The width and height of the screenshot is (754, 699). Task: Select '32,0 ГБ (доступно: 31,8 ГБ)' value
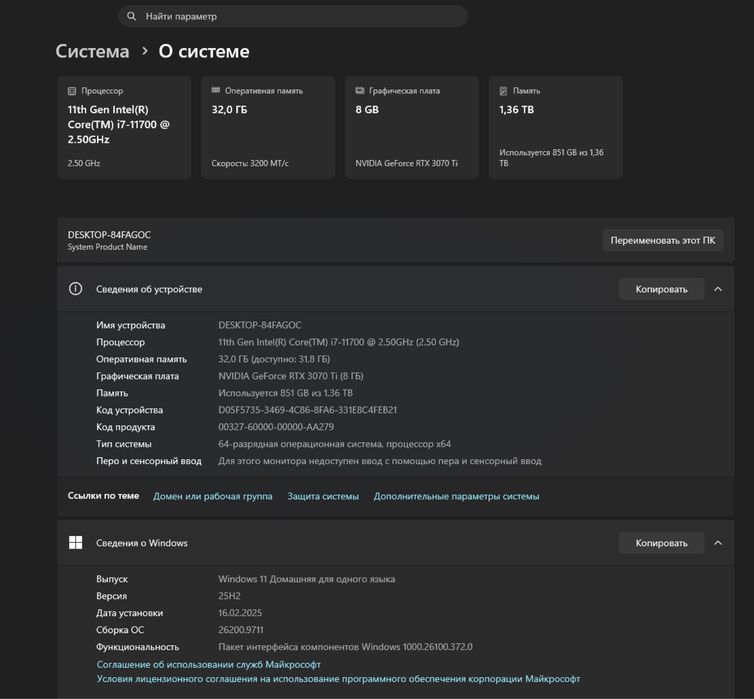coord(274,359)
